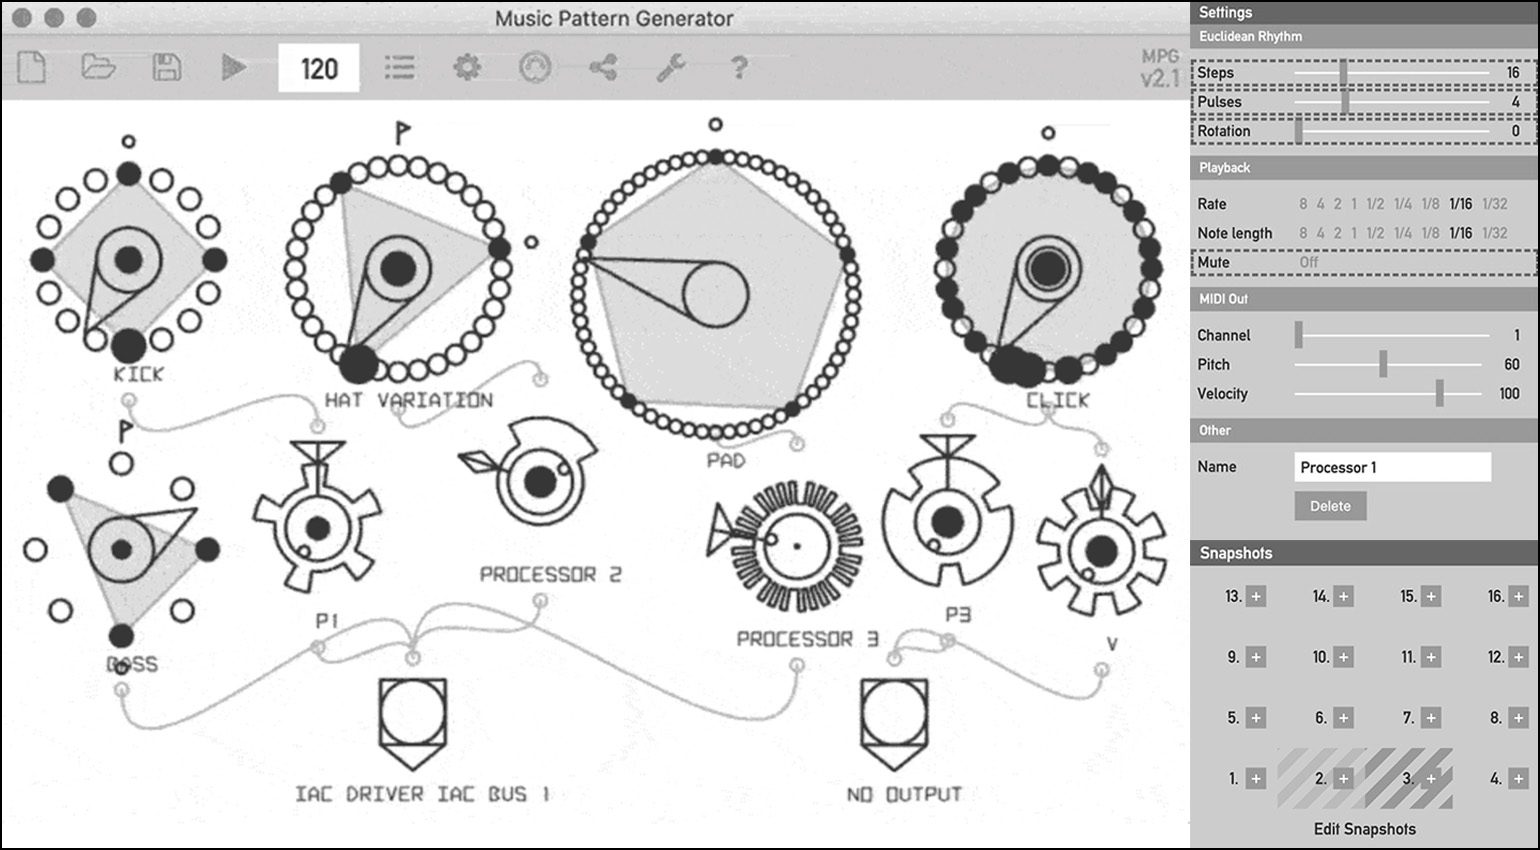Store snapshot 4 with its plus button
This screenshot has height=850, width=1540.
coord(1519,779)
